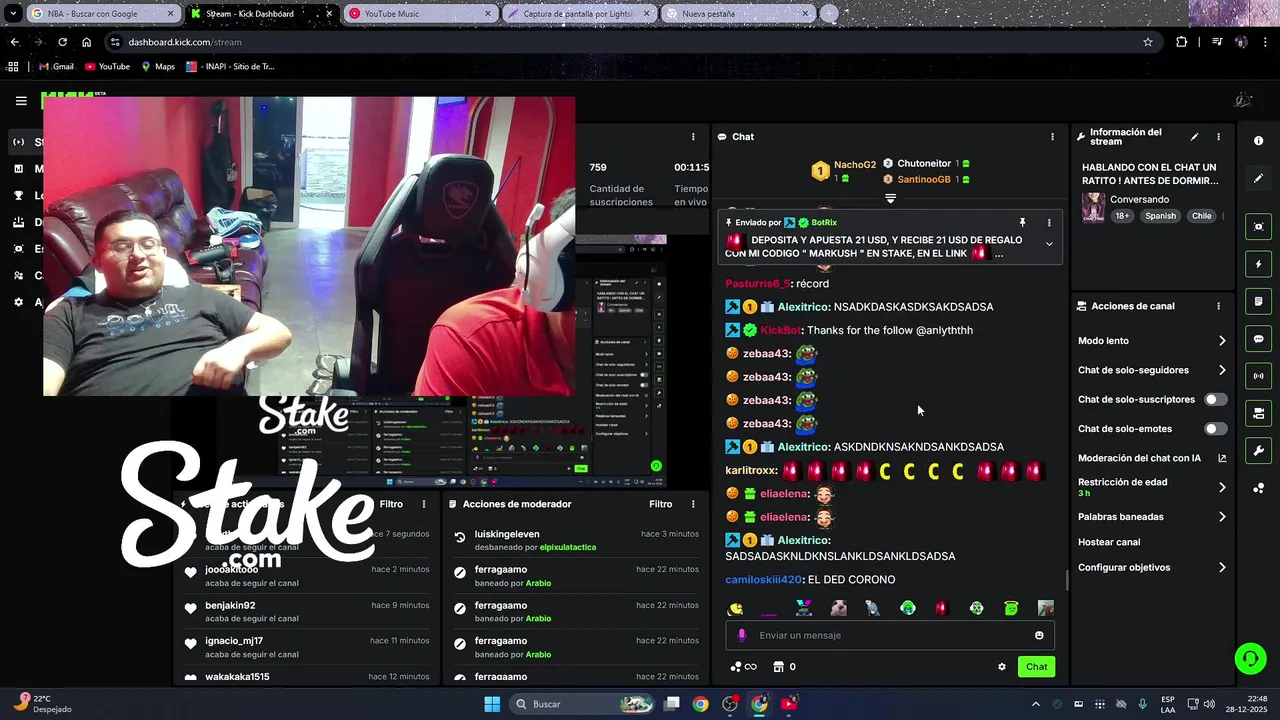Reload the page with browser refresh button
Screen dimensions: 1280x720
[62, 42]
